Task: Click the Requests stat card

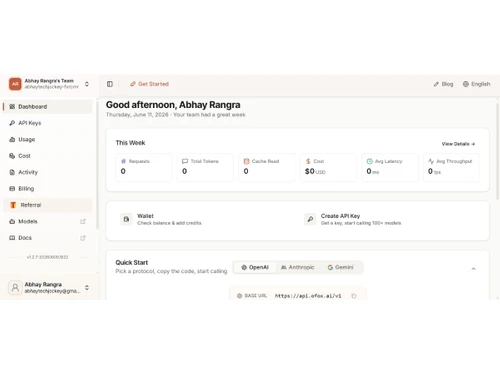Action: (144, 167)
